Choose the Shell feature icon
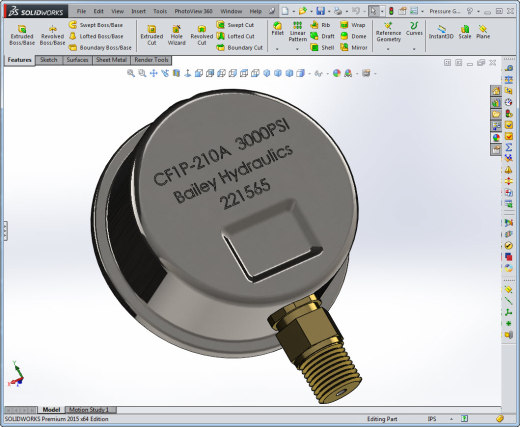 point(322,48)
